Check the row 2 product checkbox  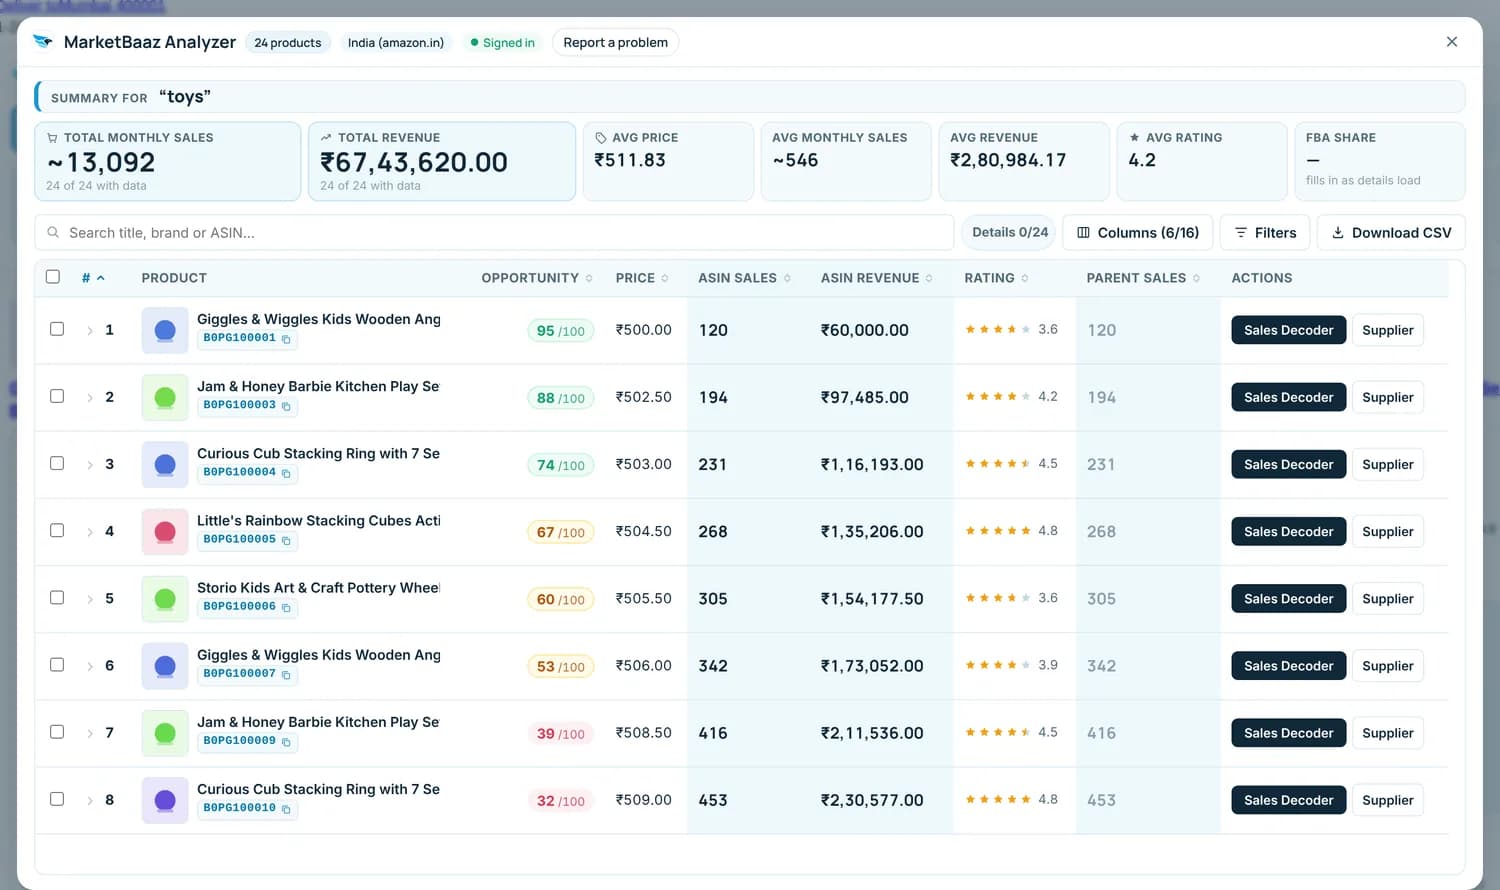point(57,396)
